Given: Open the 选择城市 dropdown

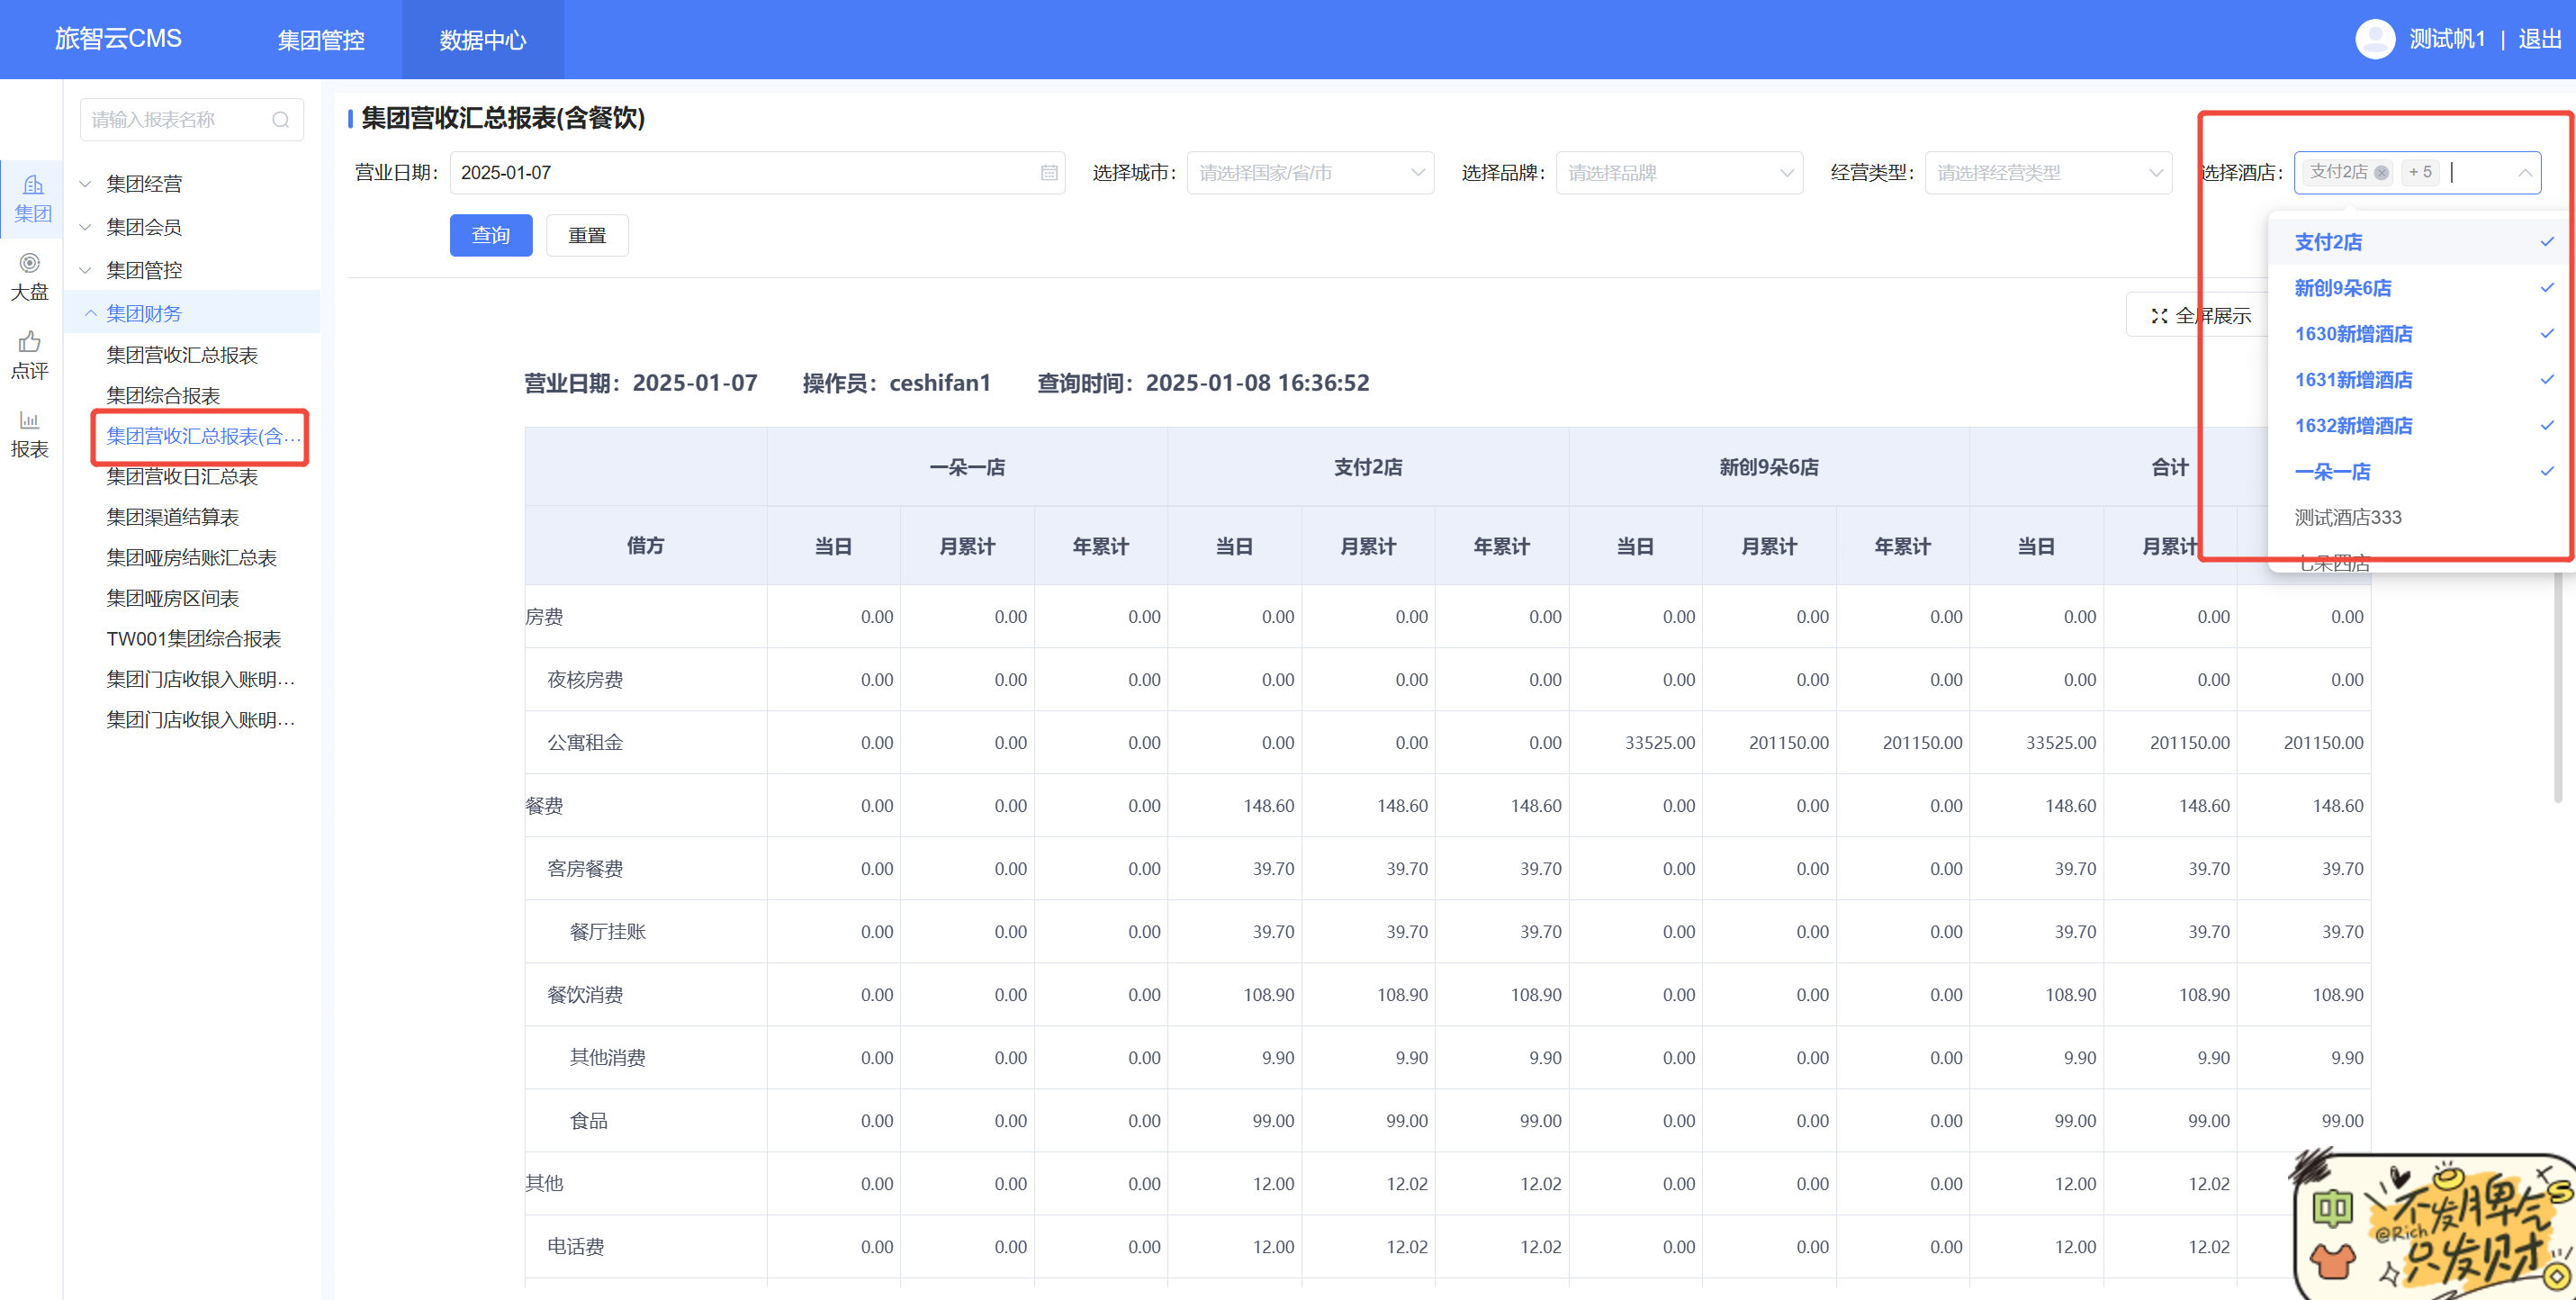Looking at the screenshot, I should [1310, 173].
